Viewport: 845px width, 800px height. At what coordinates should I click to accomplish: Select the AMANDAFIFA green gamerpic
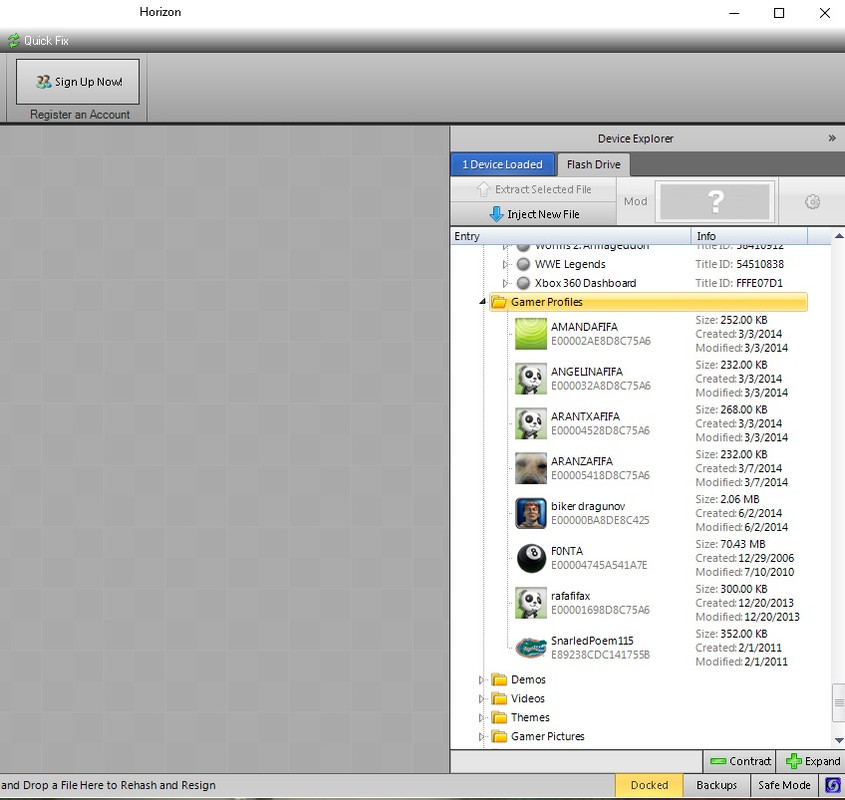(x=531, y=334)
